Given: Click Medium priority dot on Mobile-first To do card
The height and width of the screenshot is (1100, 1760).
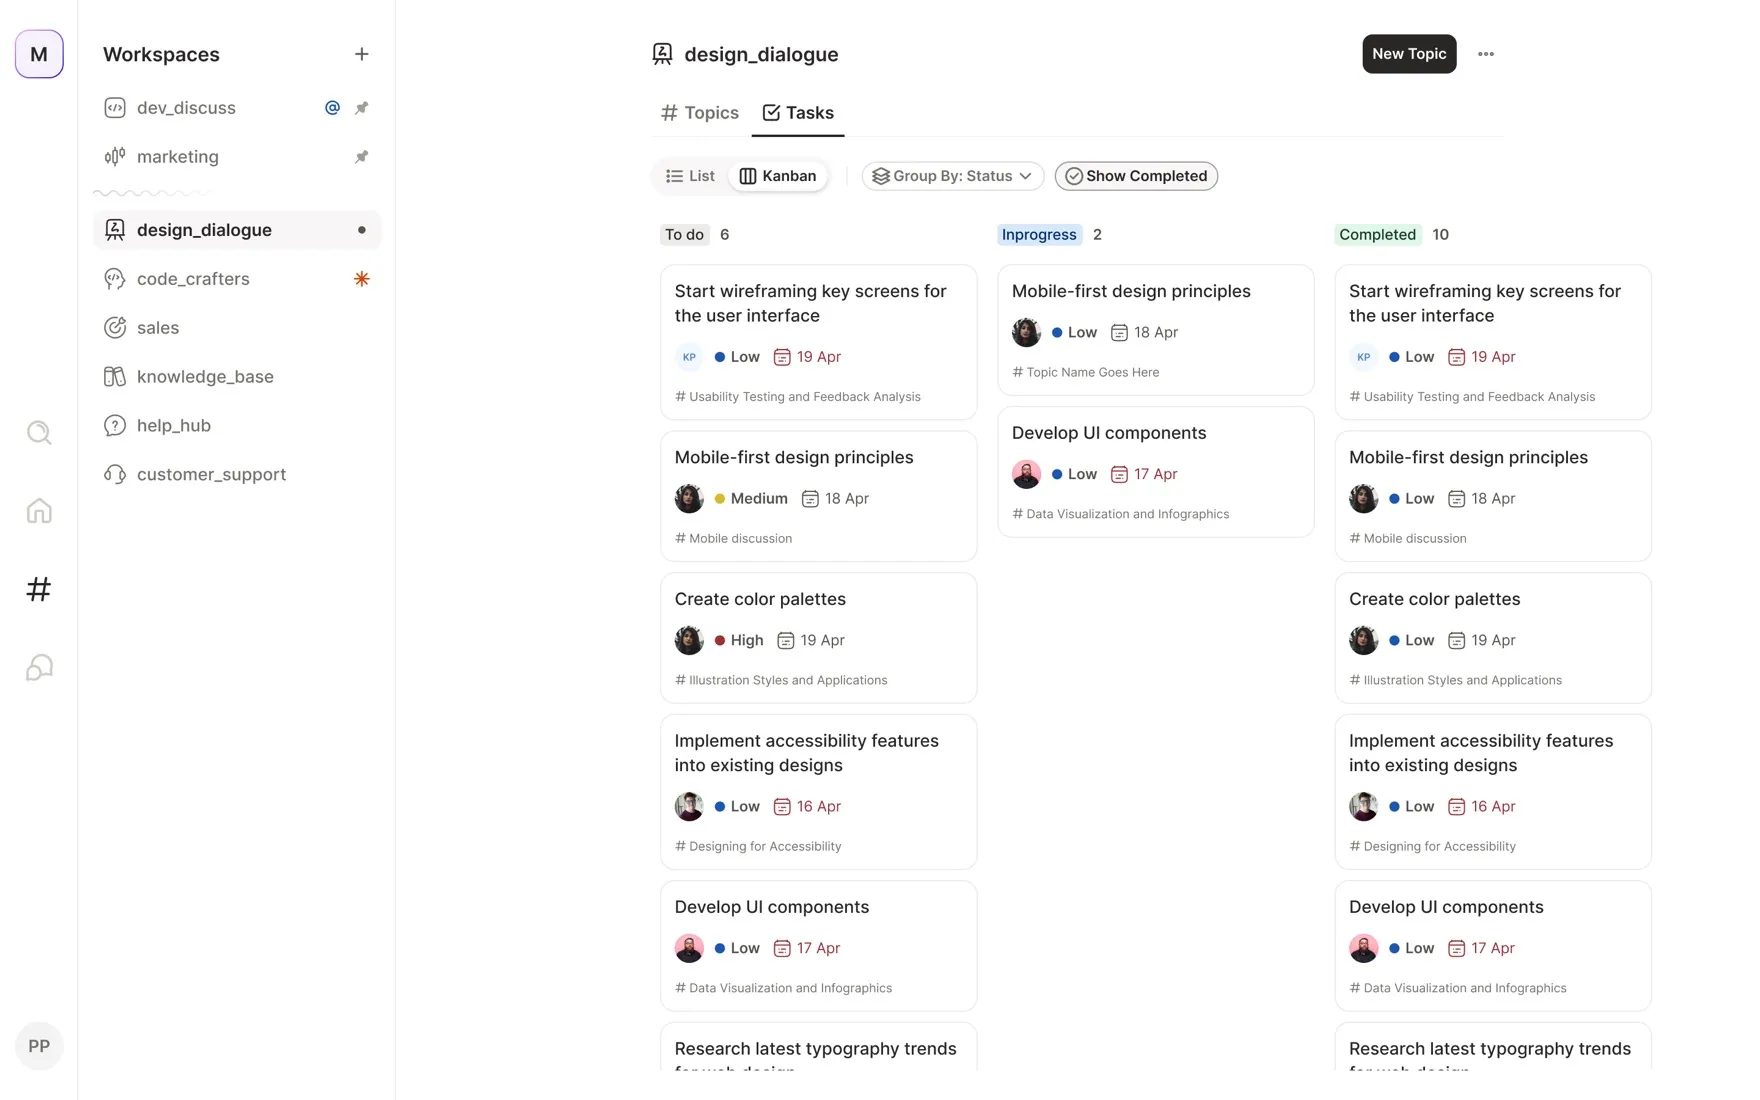Looking at the screenshot, I should (720, 499).
